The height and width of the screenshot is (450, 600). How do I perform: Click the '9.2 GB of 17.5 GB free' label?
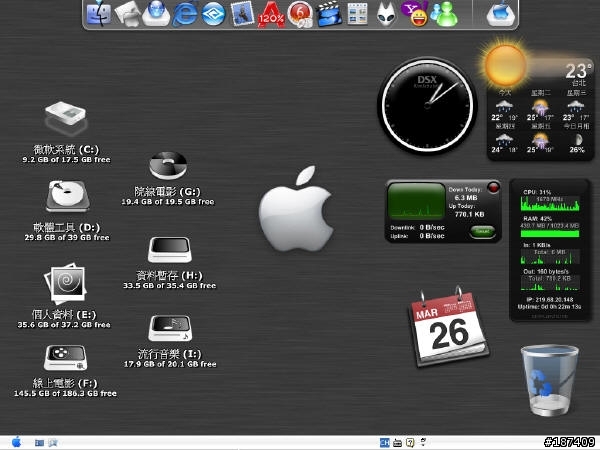pyautogui.click(x=66, y=160)
